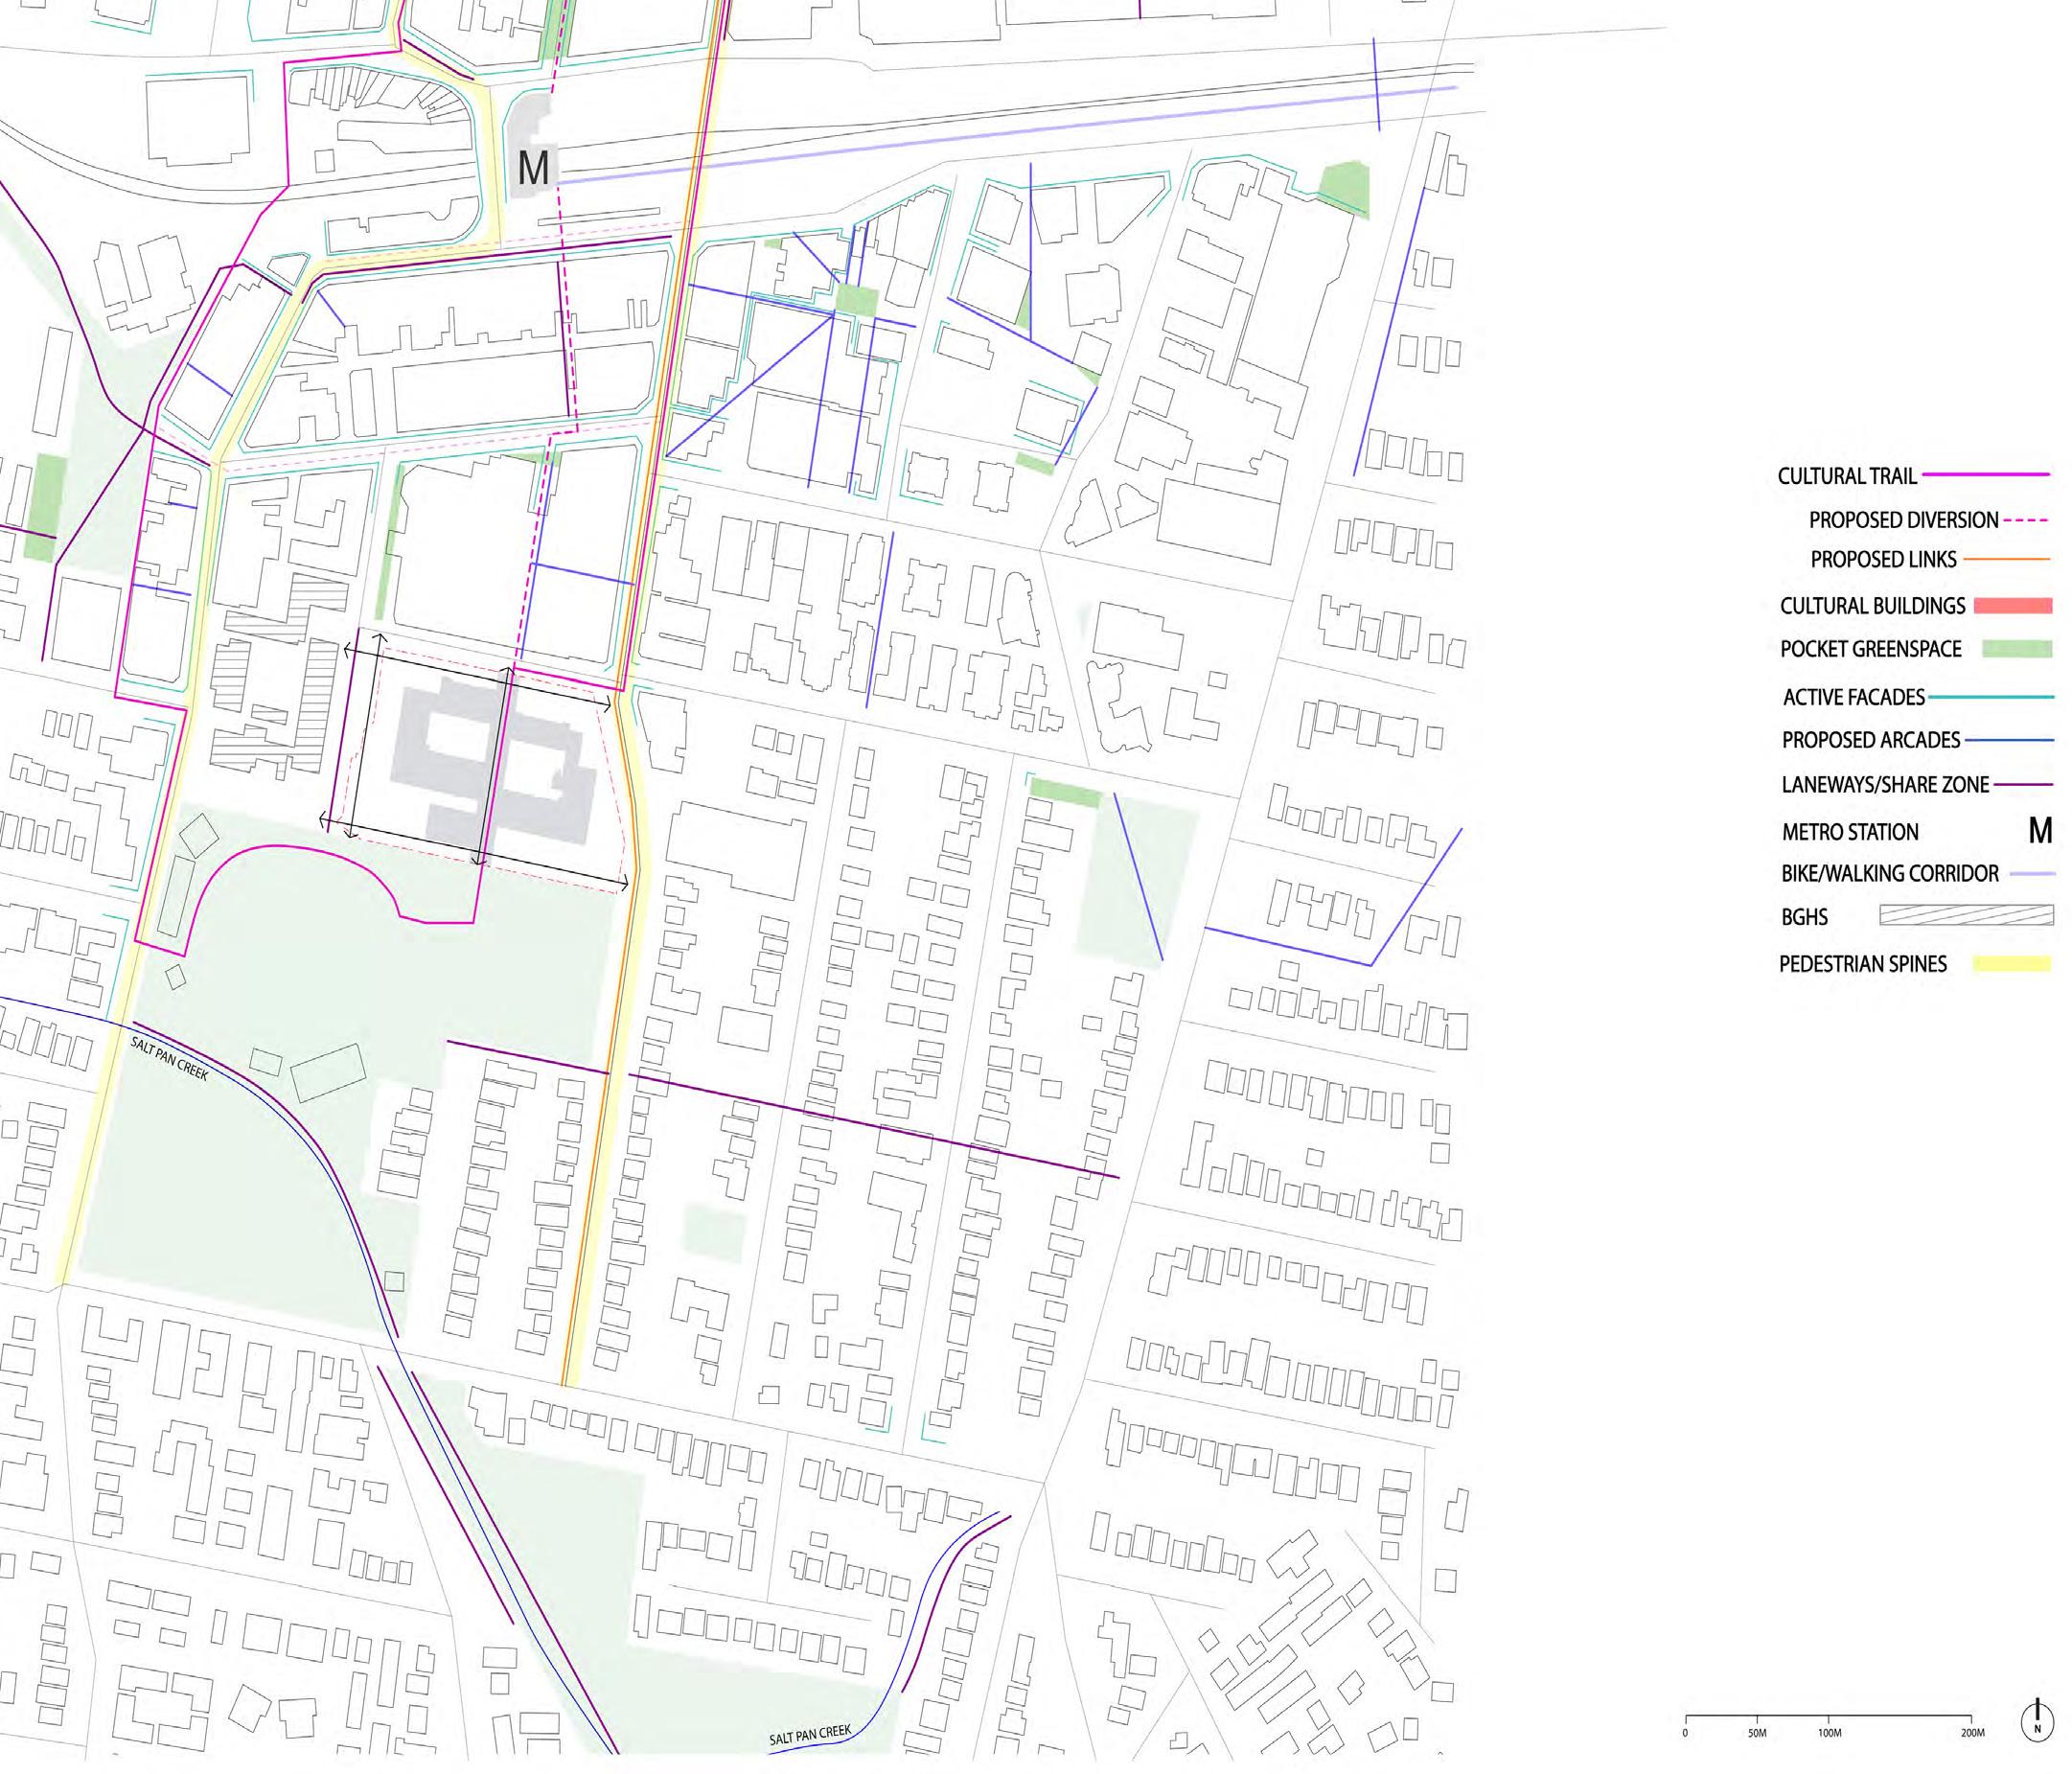This screenshot has height=1774, width=2072.
Task: Click the Bike/Walking Corridor legend label
Action: click(1889, 873)
